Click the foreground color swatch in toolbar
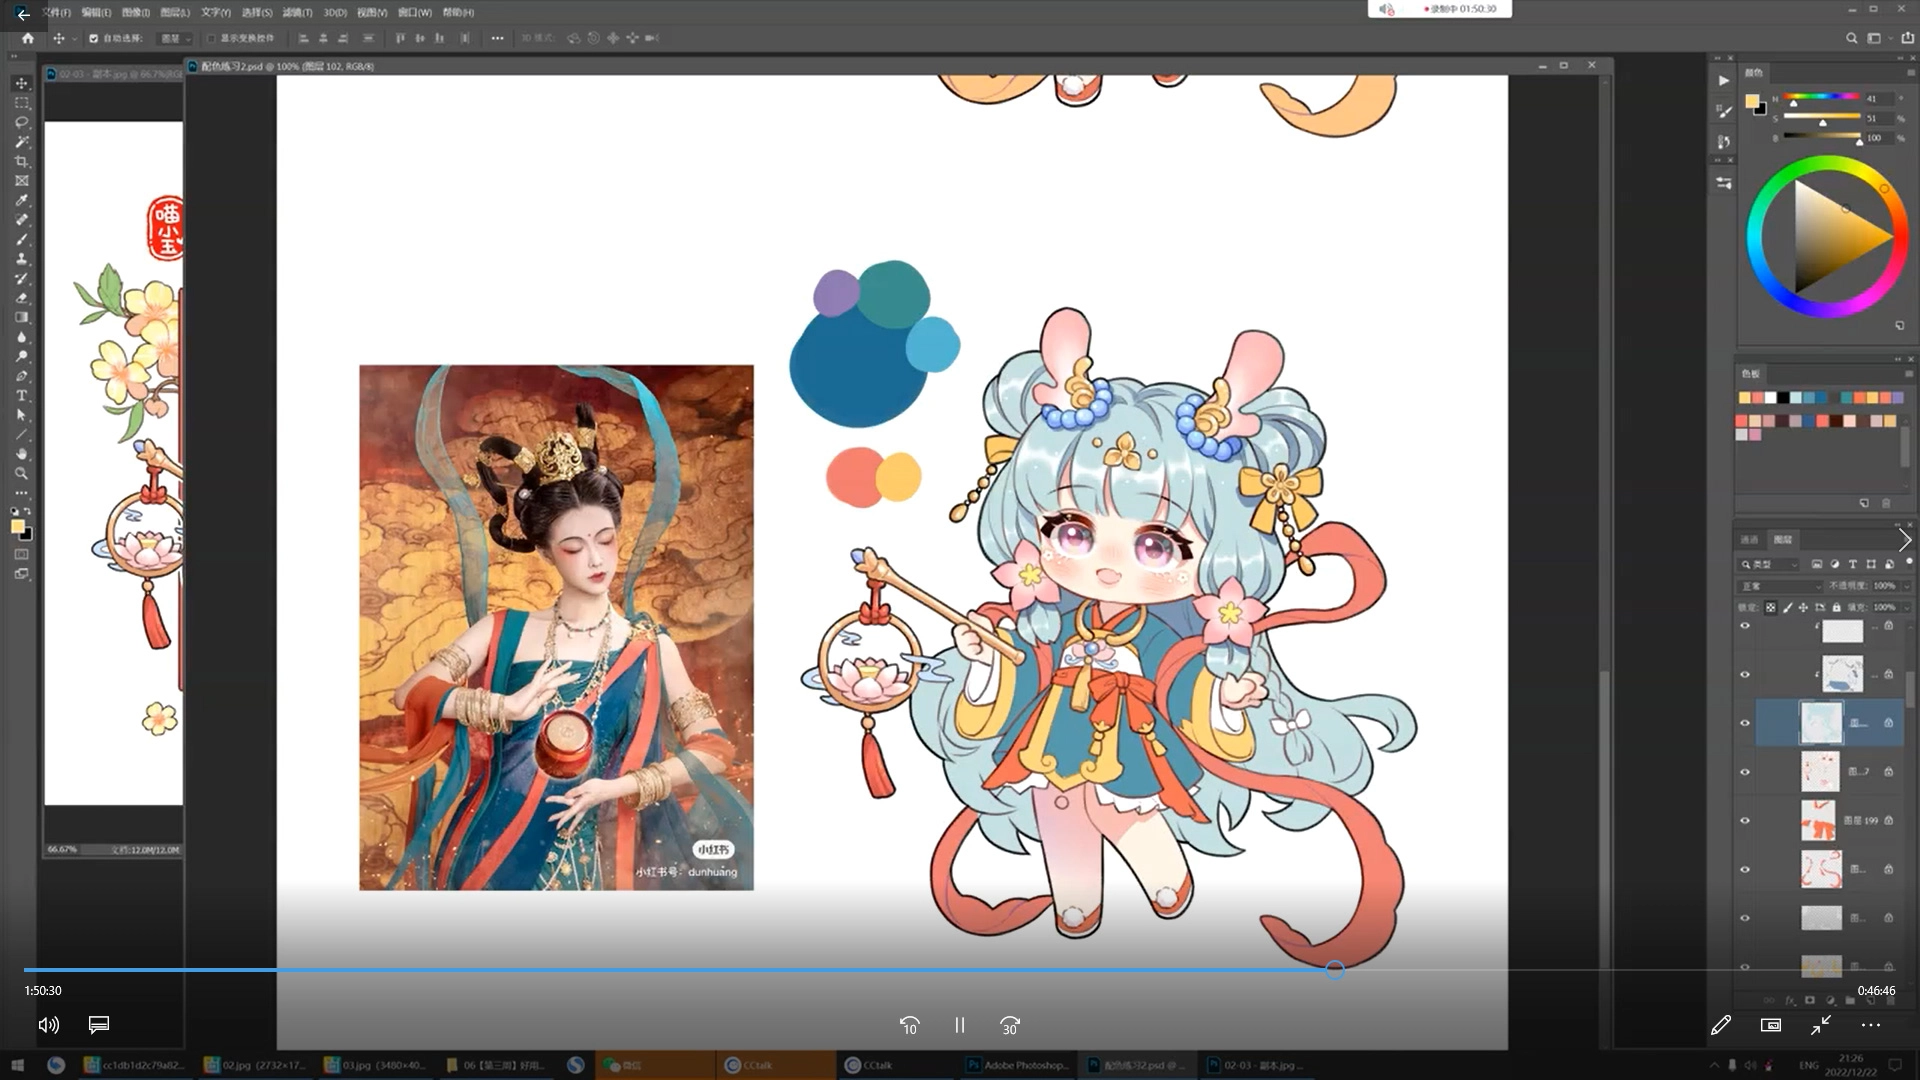1920x1080 pixels. pos(17,527)
